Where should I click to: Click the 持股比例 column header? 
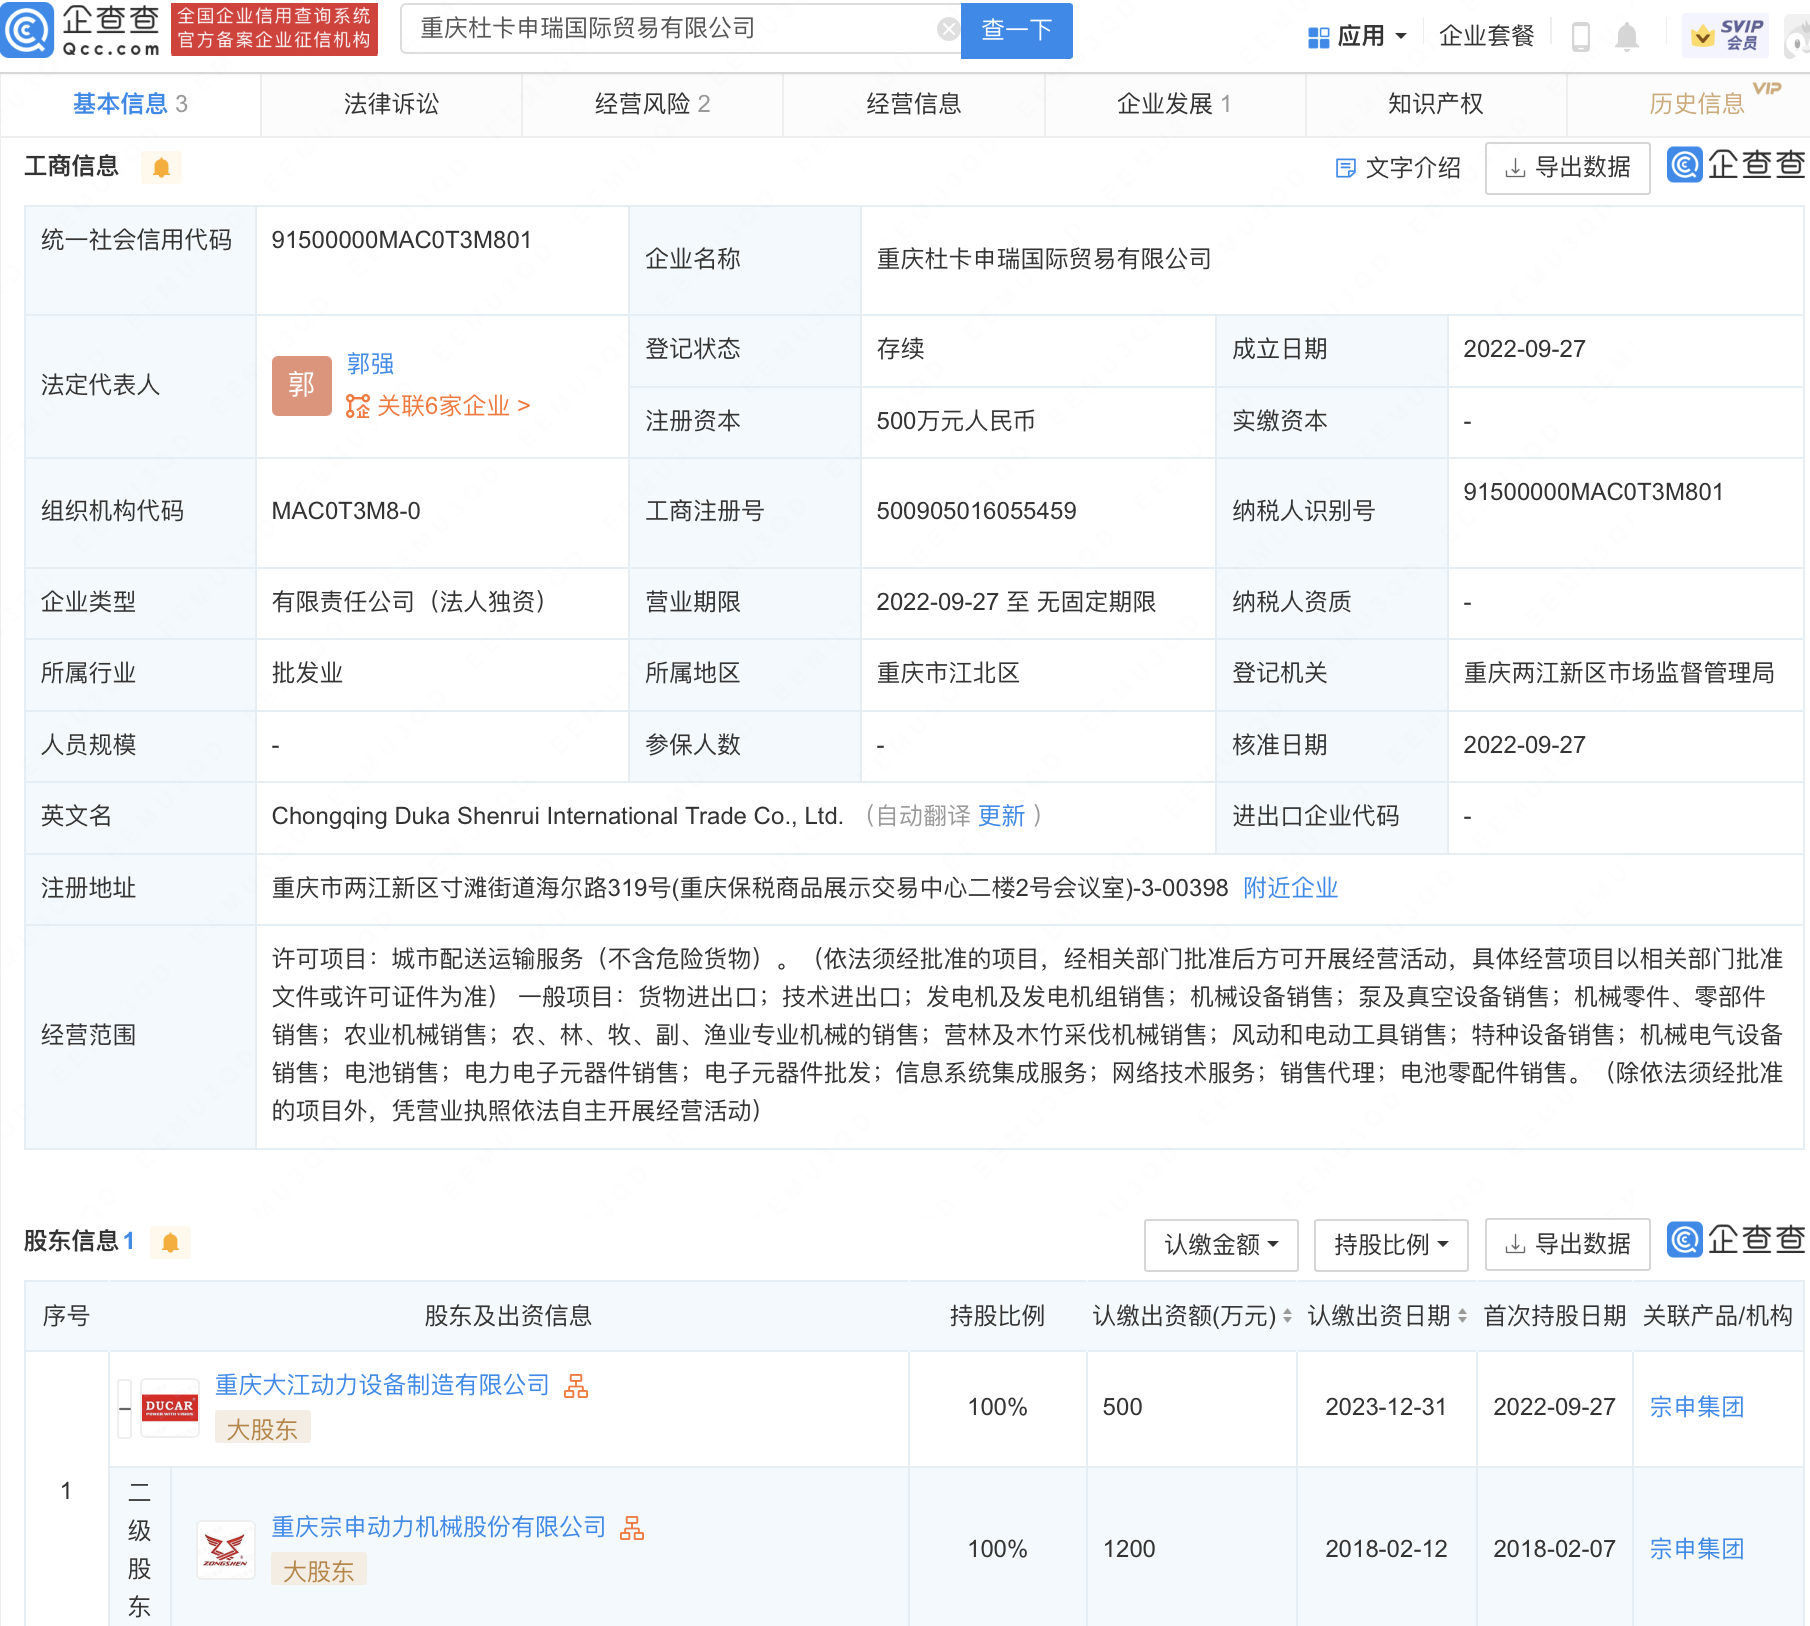[997, 1316]
